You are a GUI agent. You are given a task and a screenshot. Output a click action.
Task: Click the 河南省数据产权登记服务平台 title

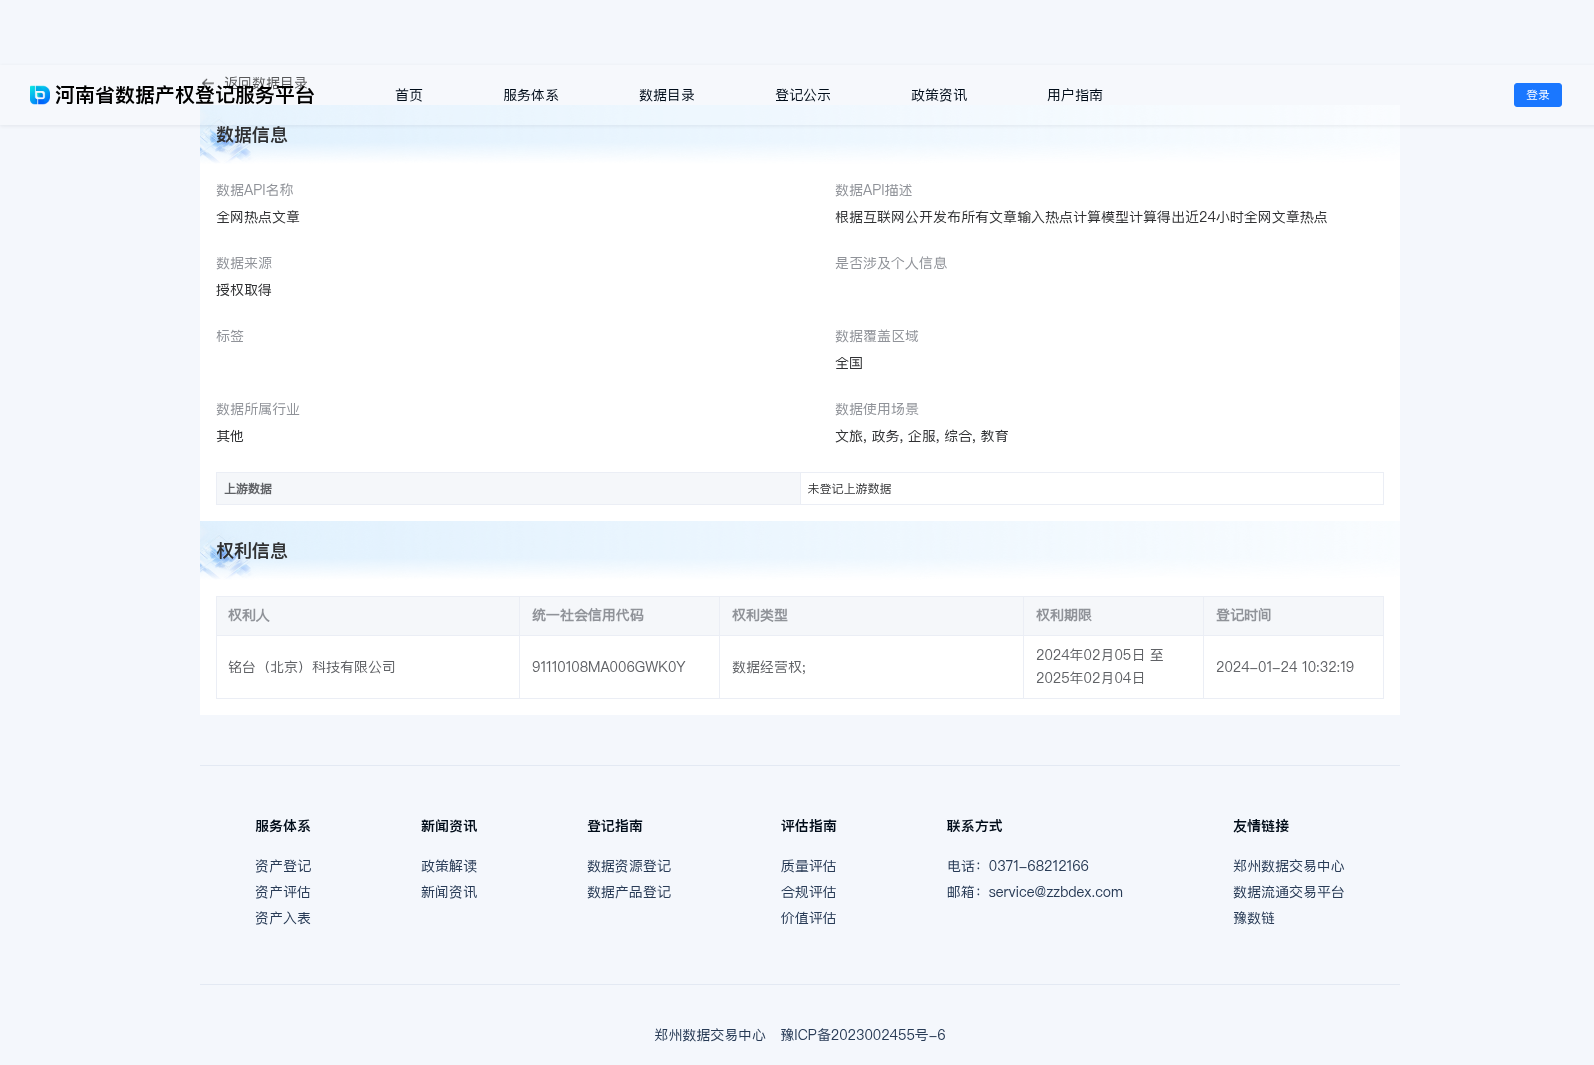pos(185,95)
